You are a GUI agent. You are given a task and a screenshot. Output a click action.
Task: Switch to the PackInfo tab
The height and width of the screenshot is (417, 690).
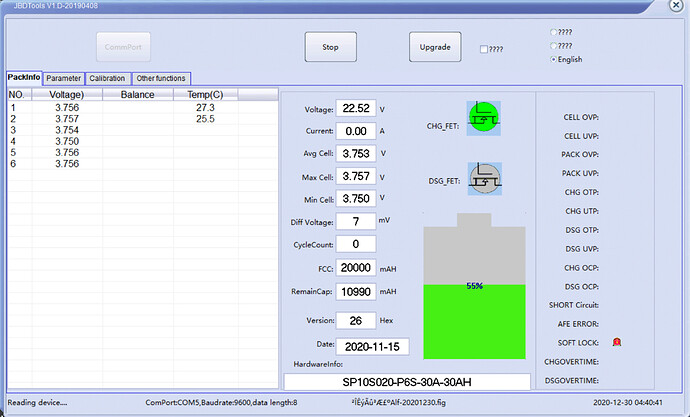pos(24,77)
